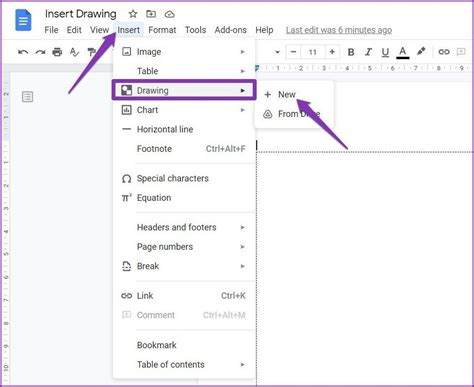The height and width of the screenshot is (387, 474).
Task: Select the paint format tool
Action: coord(91,52)
